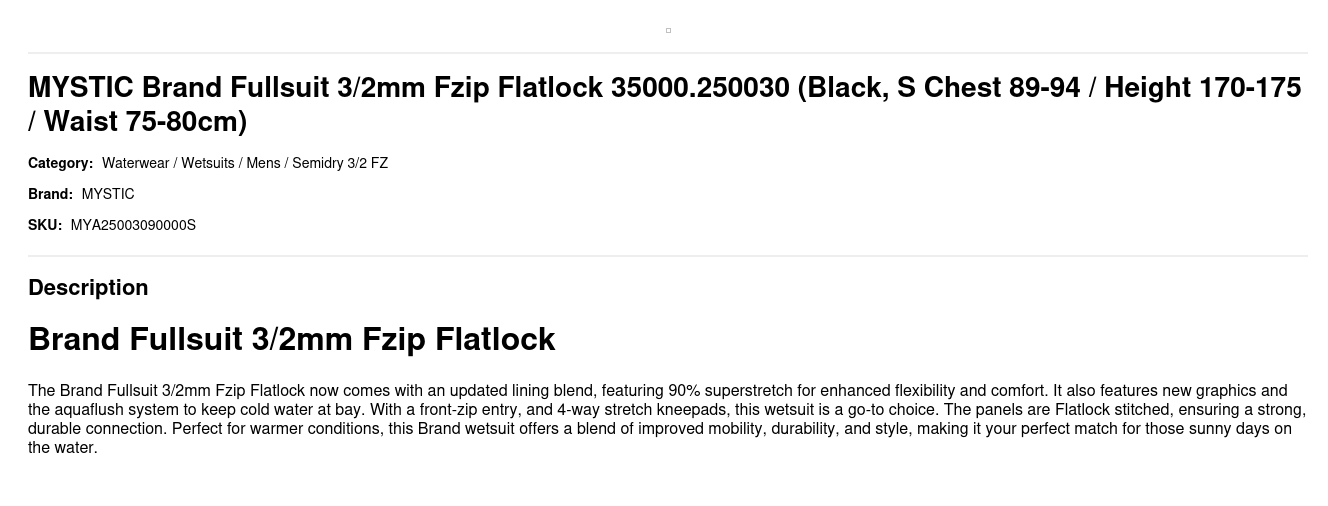Image resolution: width=1328 pixels, height=506 pixels.
Task: Click the Description section heading
Action: (88, 287)
